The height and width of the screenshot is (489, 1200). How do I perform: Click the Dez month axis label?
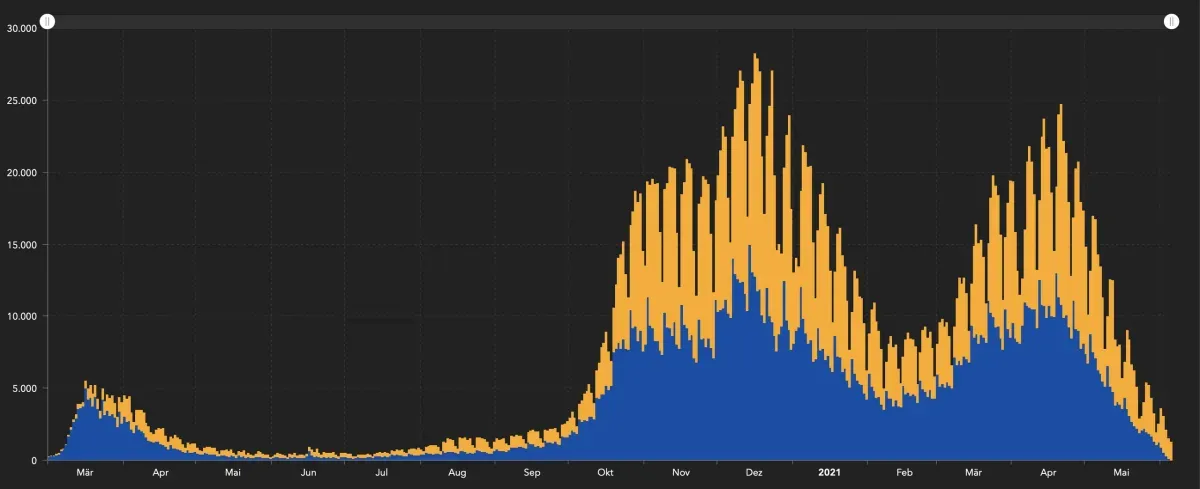click(754, 473)
